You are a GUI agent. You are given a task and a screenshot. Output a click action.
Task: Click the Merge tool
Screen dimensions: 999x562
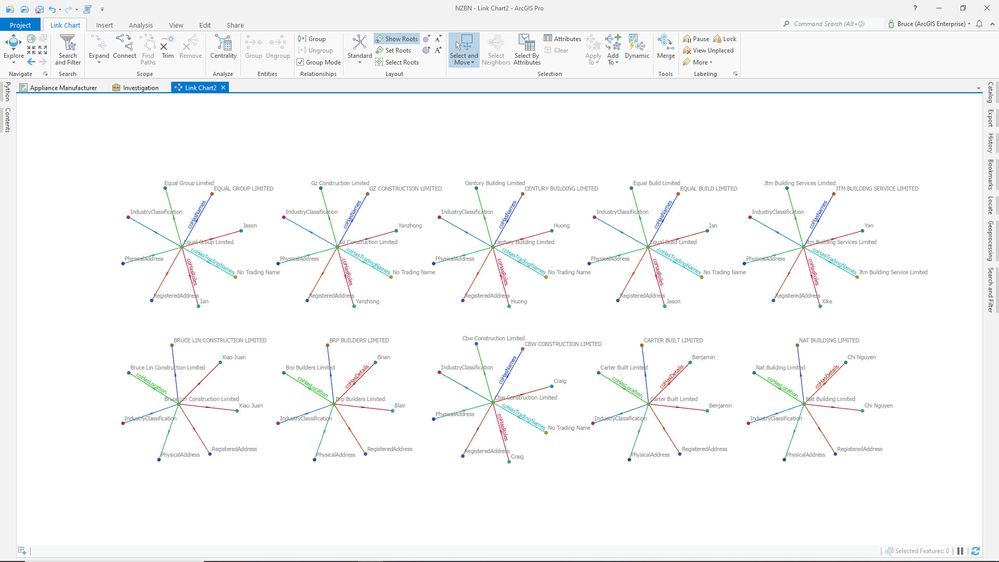666,48
